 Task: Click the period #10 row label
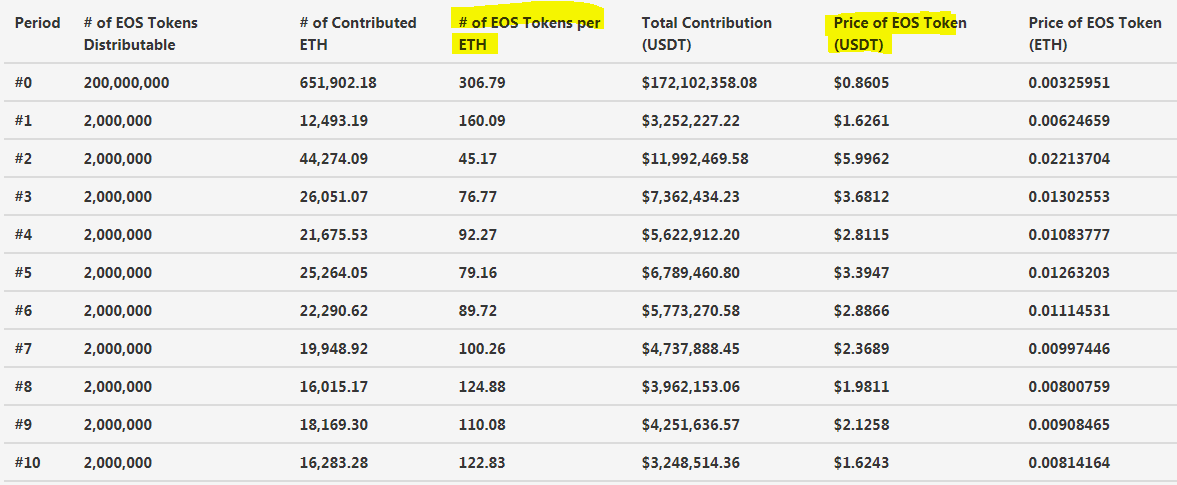(x=28, y=463)
